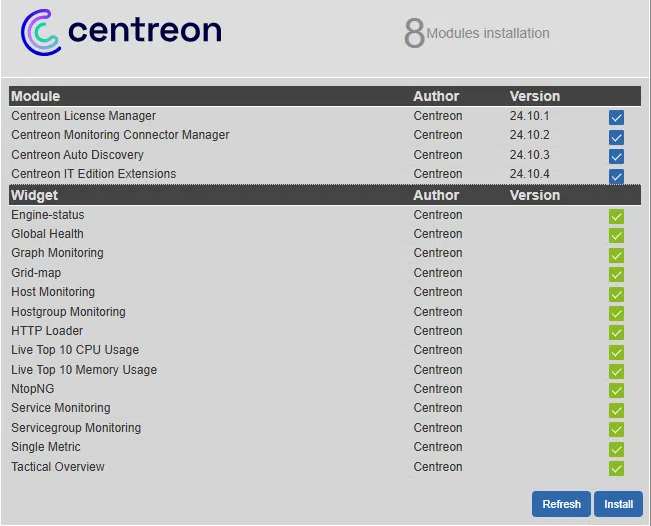Viewport: 651px width, 526px height.
Task: Uncheck Centreon License Manager module checkbox
Action: [x=616, y=118]
